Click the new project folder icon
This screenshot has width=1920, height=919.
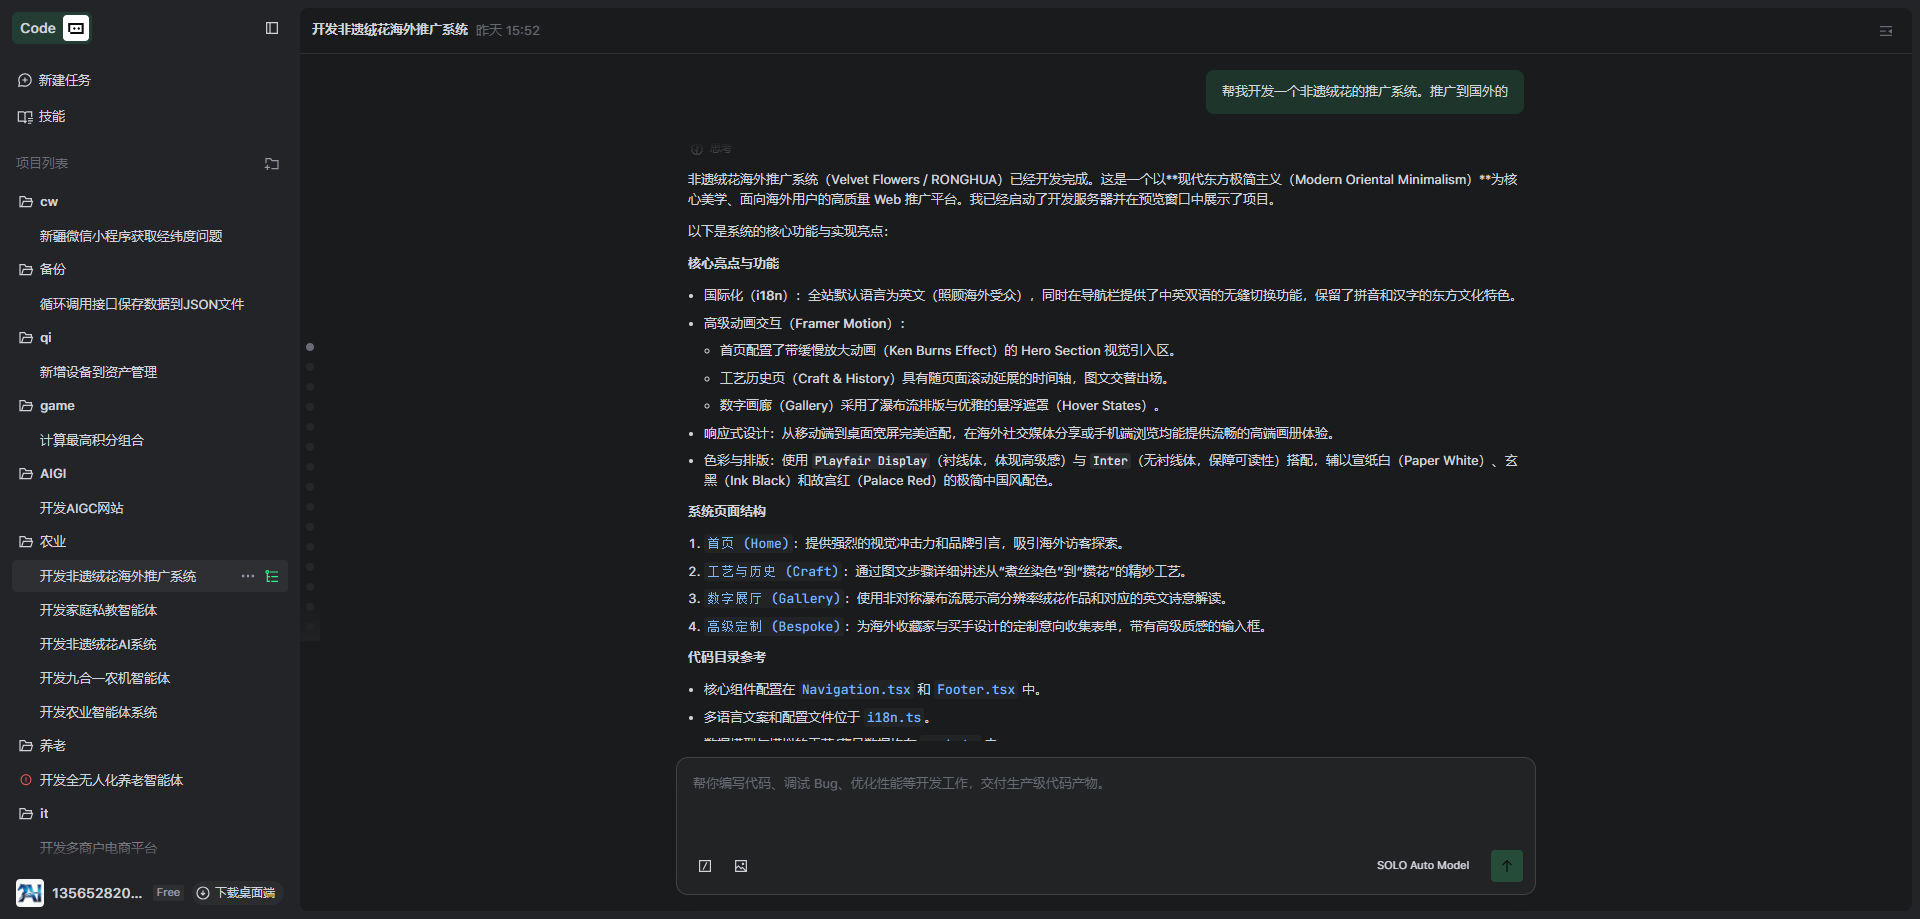pyautogui.click(x=272, y=164)
